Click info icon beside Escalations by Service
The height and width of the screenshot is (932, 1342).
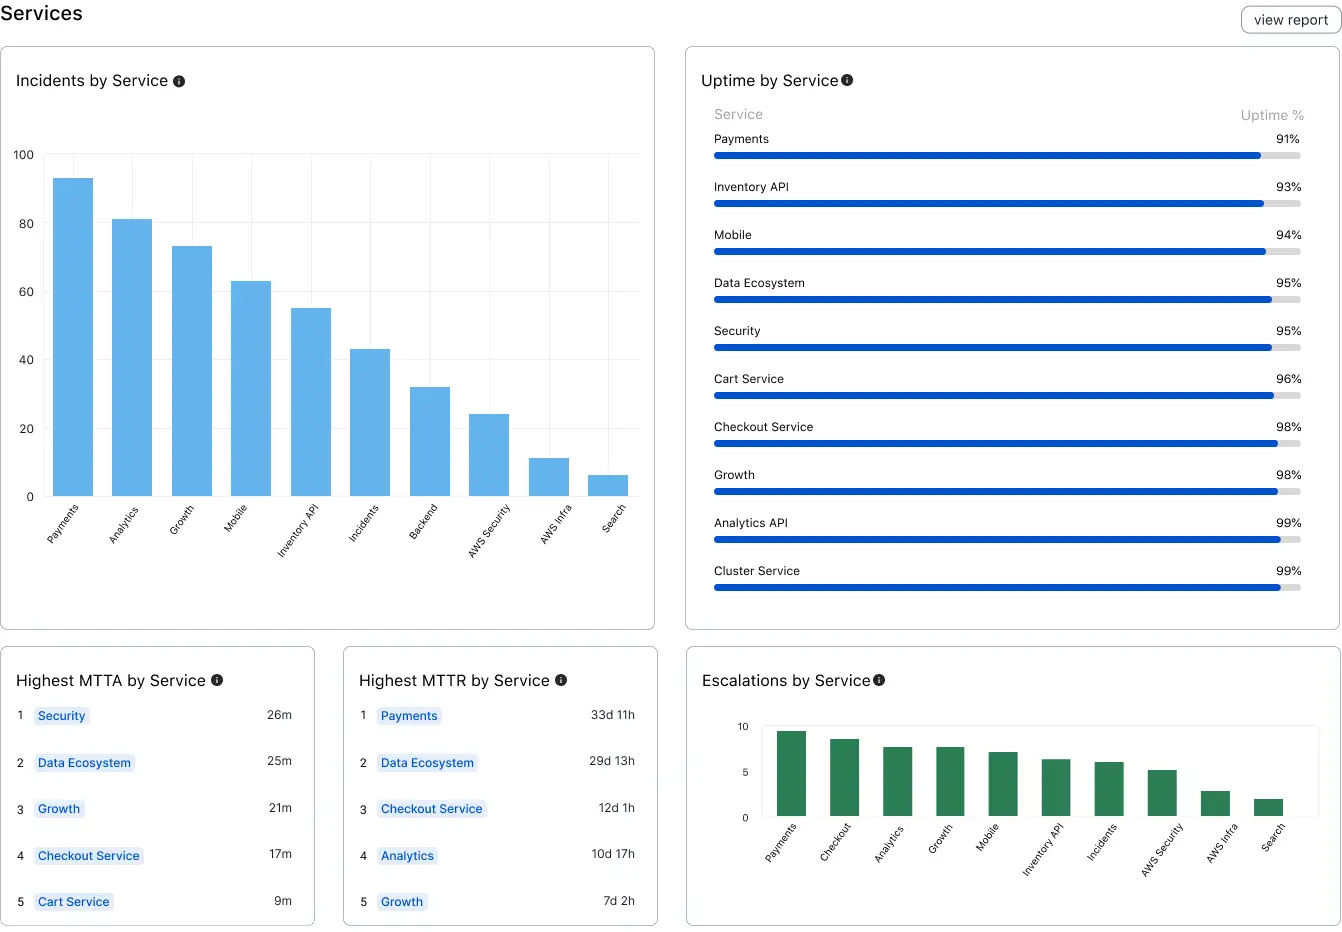[x=879, y=680]
